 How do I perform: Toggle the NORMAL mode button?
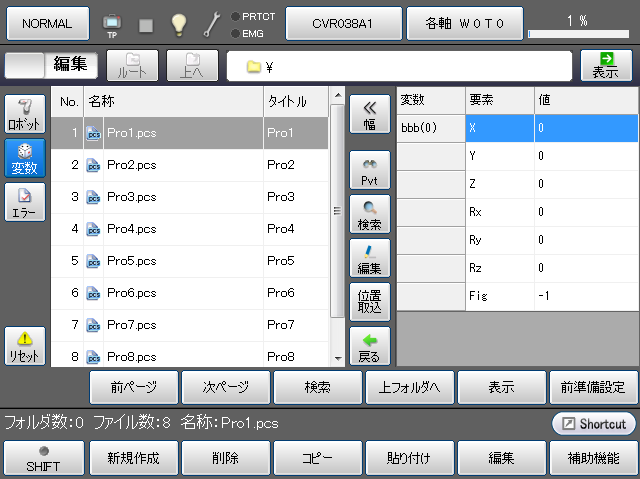(47, 22)
